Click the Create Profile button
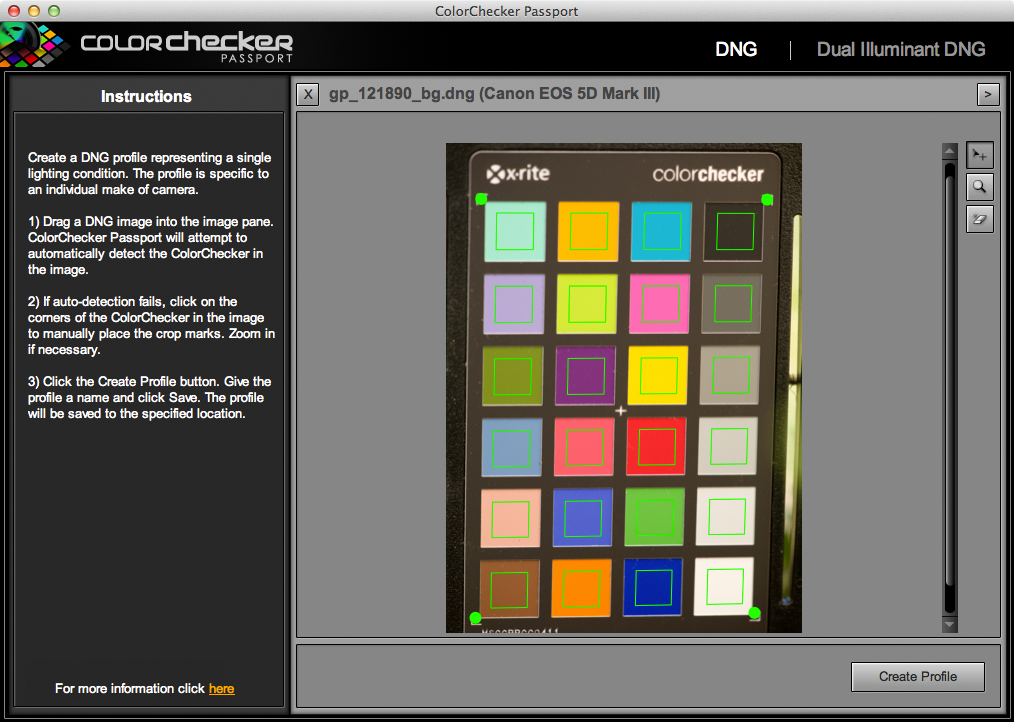The height and width of the screenshot is (722, 1014). (x=918, y=677)
